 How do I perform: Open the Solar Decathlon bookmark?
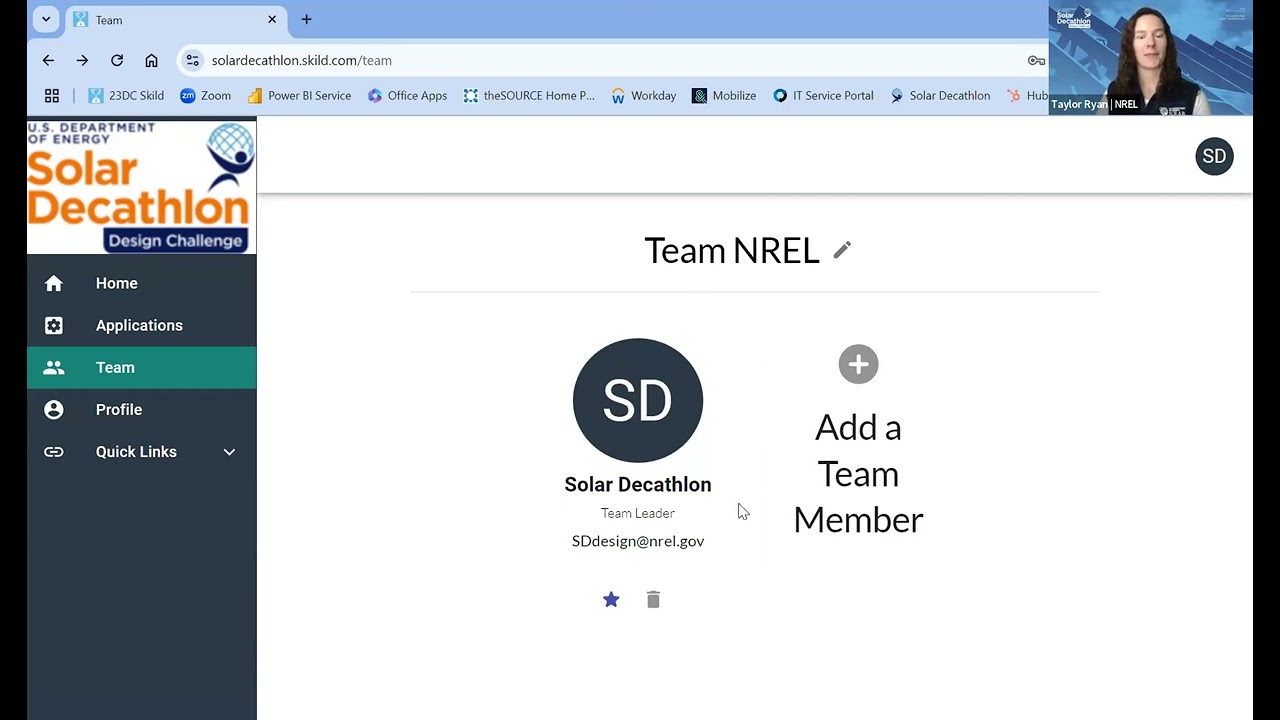point(940,96)
